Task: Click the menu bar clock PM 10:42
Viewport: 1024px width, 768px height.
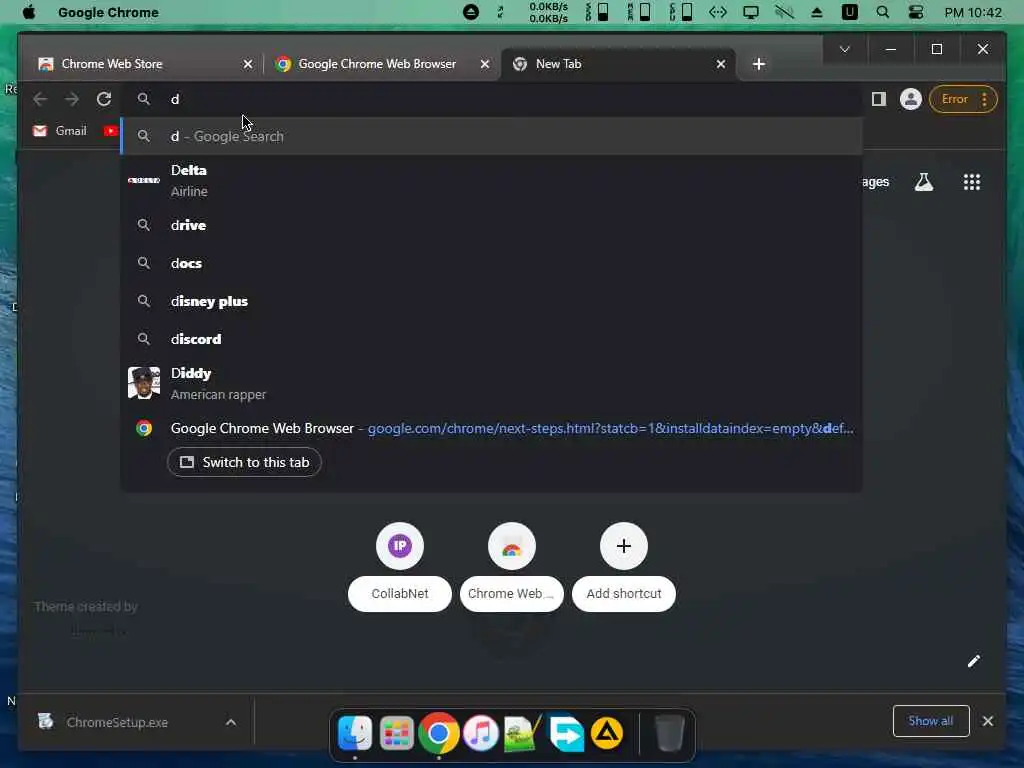Action: tap(973, 12)
